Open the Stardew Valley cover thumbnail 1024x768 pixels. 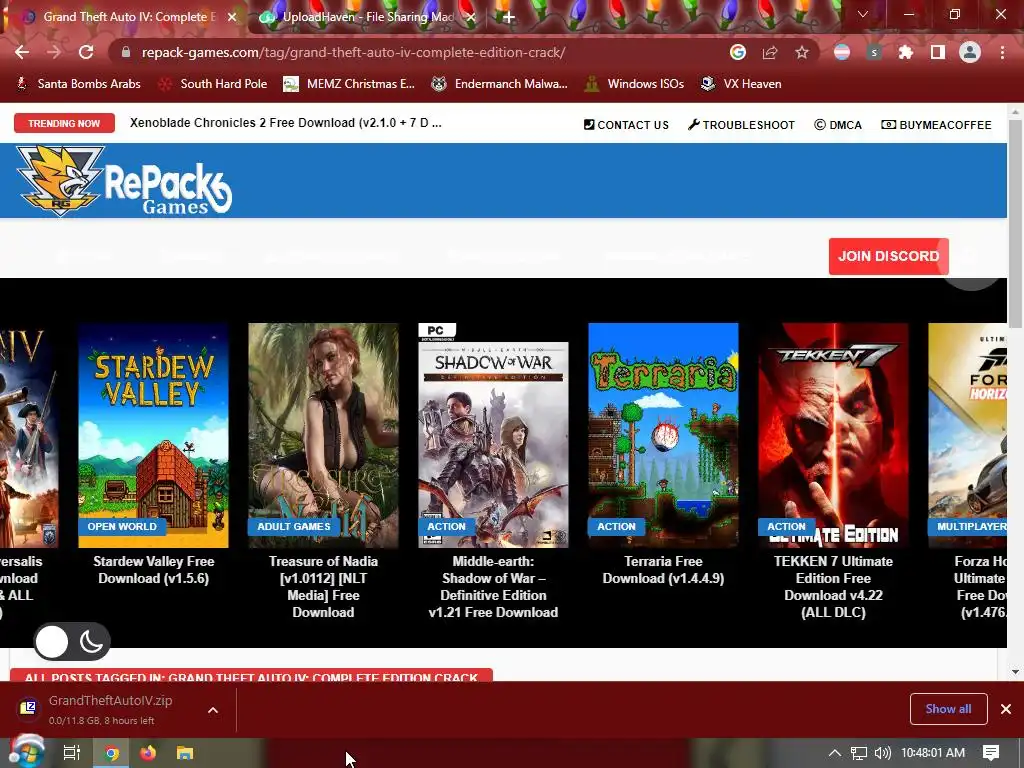click(x=153, y=435)
